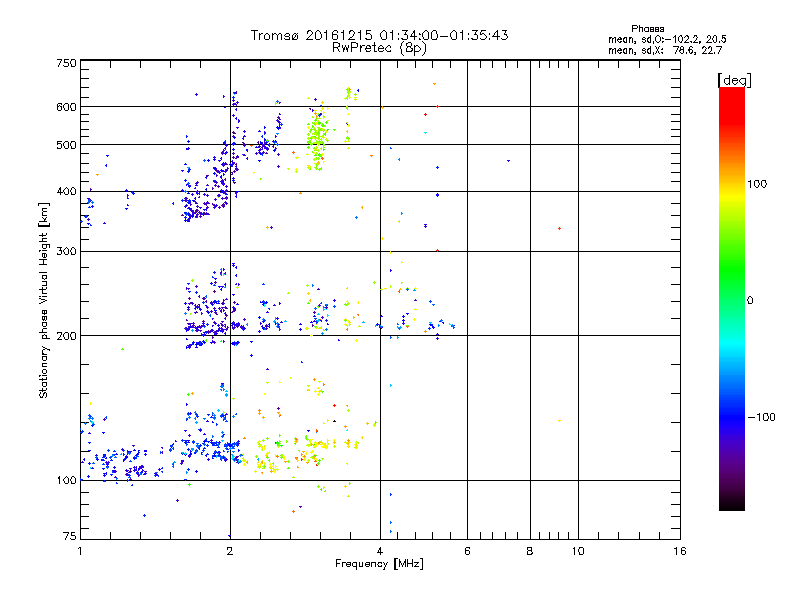Screen dimensions: 800x600
Task: Click the y-axis tick label '600'
Action: tap(66, 107)
